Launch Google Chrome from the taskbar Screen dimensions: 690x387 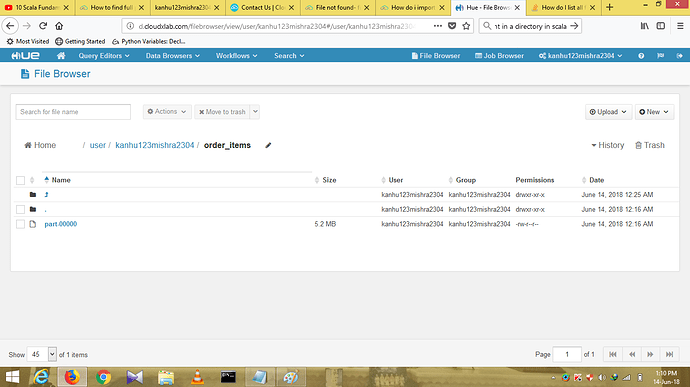point(103,377)
